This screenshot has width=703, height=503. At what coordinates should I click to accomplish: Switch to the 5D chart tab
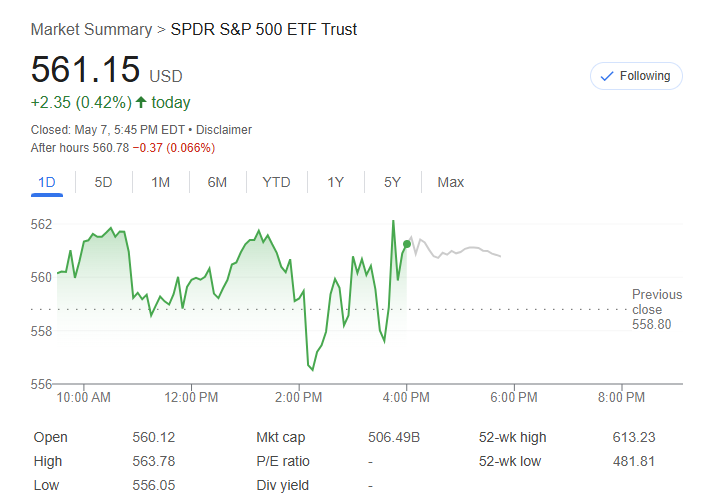[103, 182]
